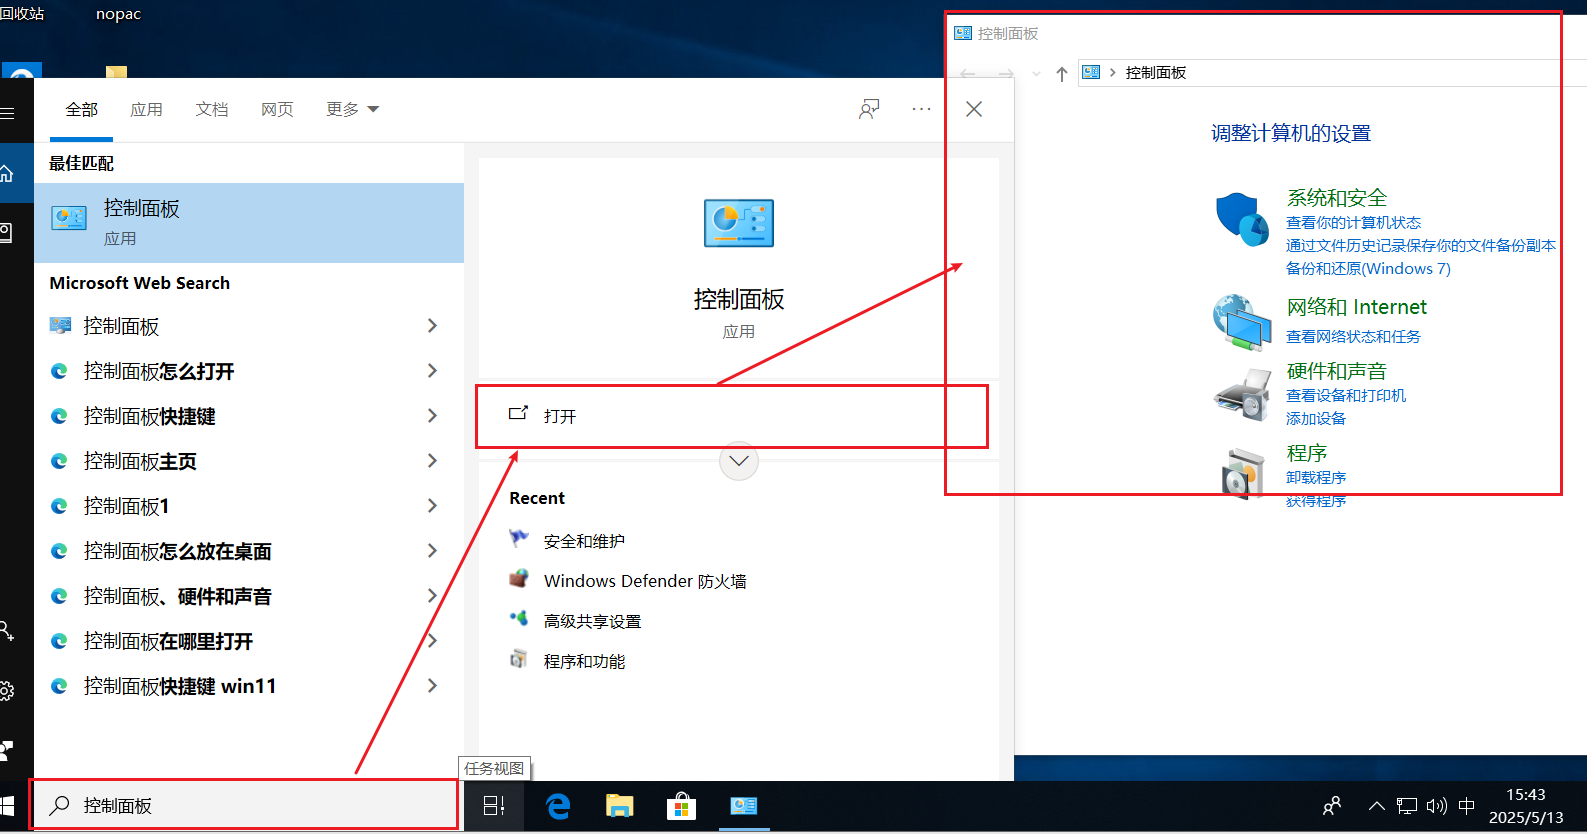Viewport: 1587px width, 834px height.
Task: Click the Up arrow in Control Panel window
Action: pos(1062,73)
